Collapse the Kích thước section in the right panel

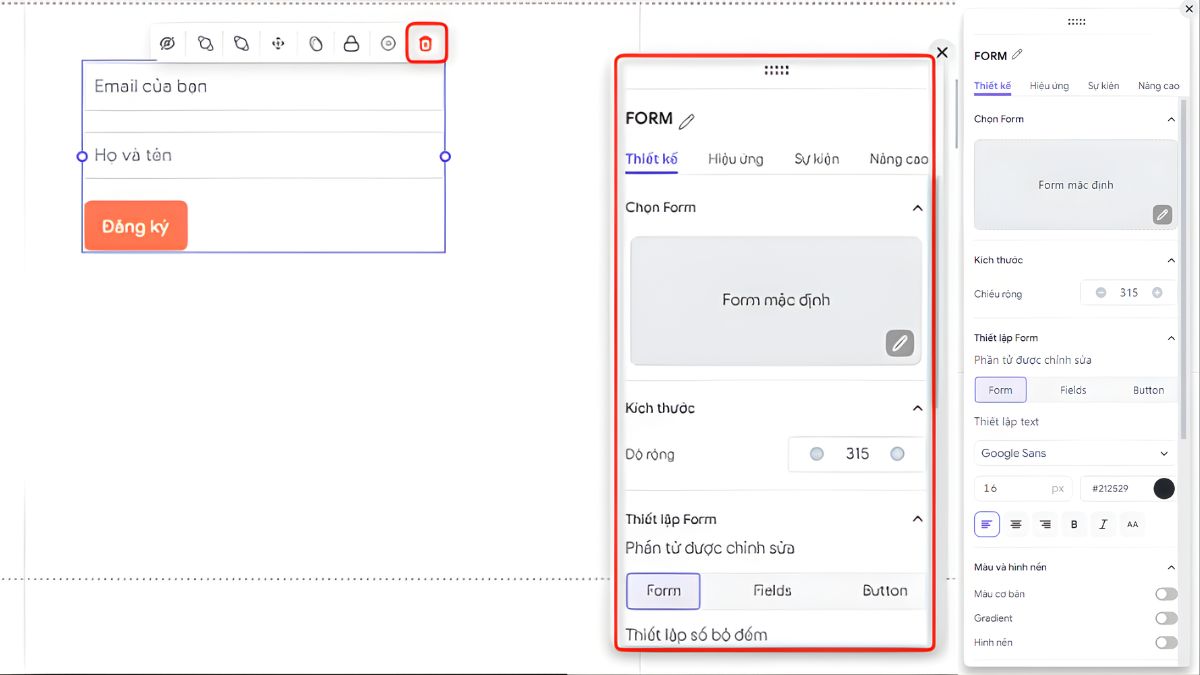tap(1171, 260)
